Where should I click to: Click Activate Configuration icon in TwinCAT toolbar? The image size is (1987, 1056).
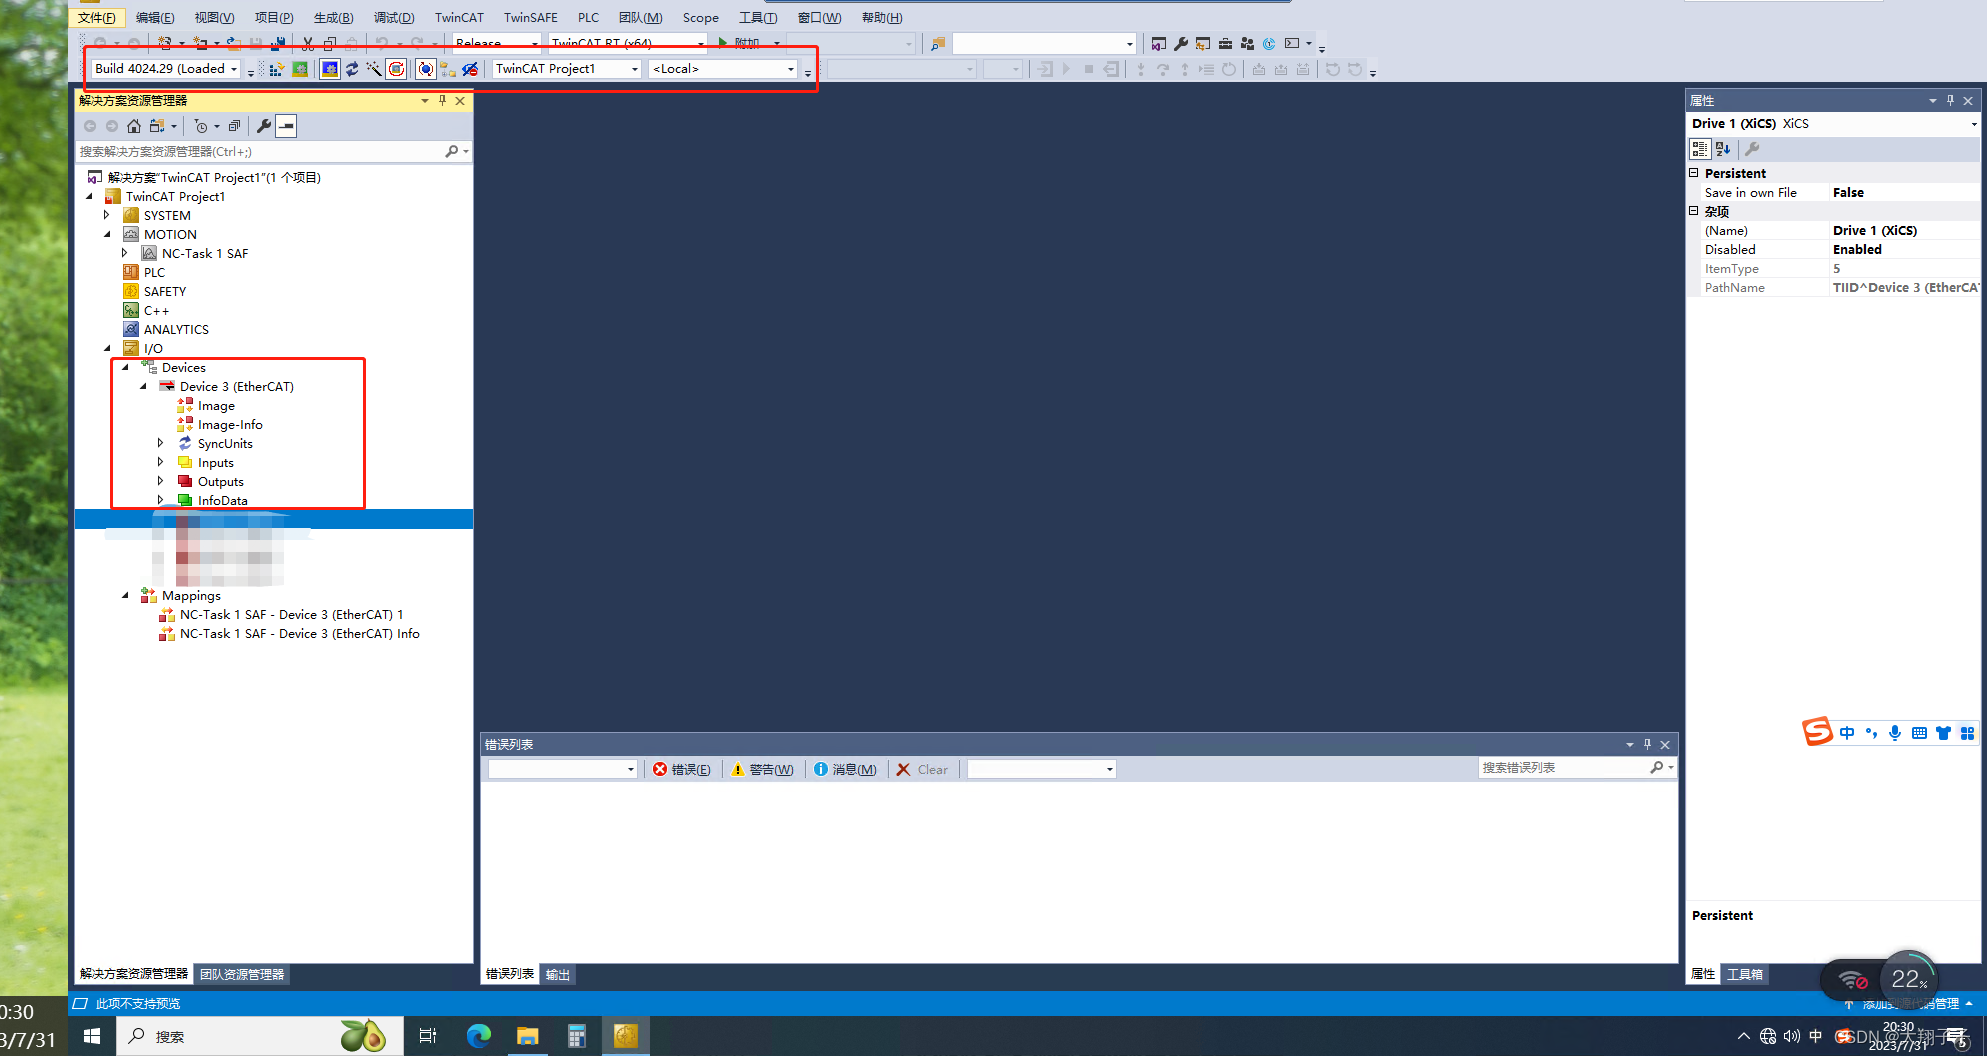277,69
